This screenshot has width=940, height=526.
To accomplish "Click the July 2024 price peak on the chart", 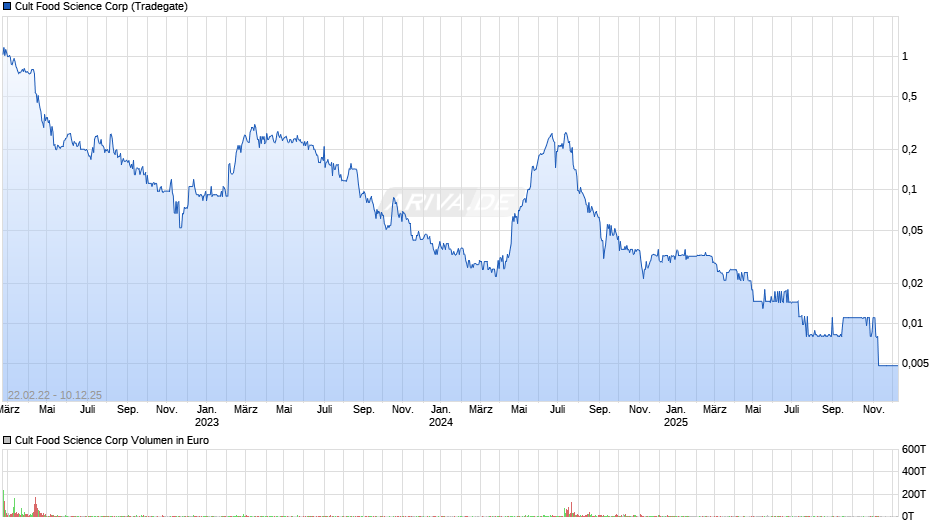I will (565, 134).
